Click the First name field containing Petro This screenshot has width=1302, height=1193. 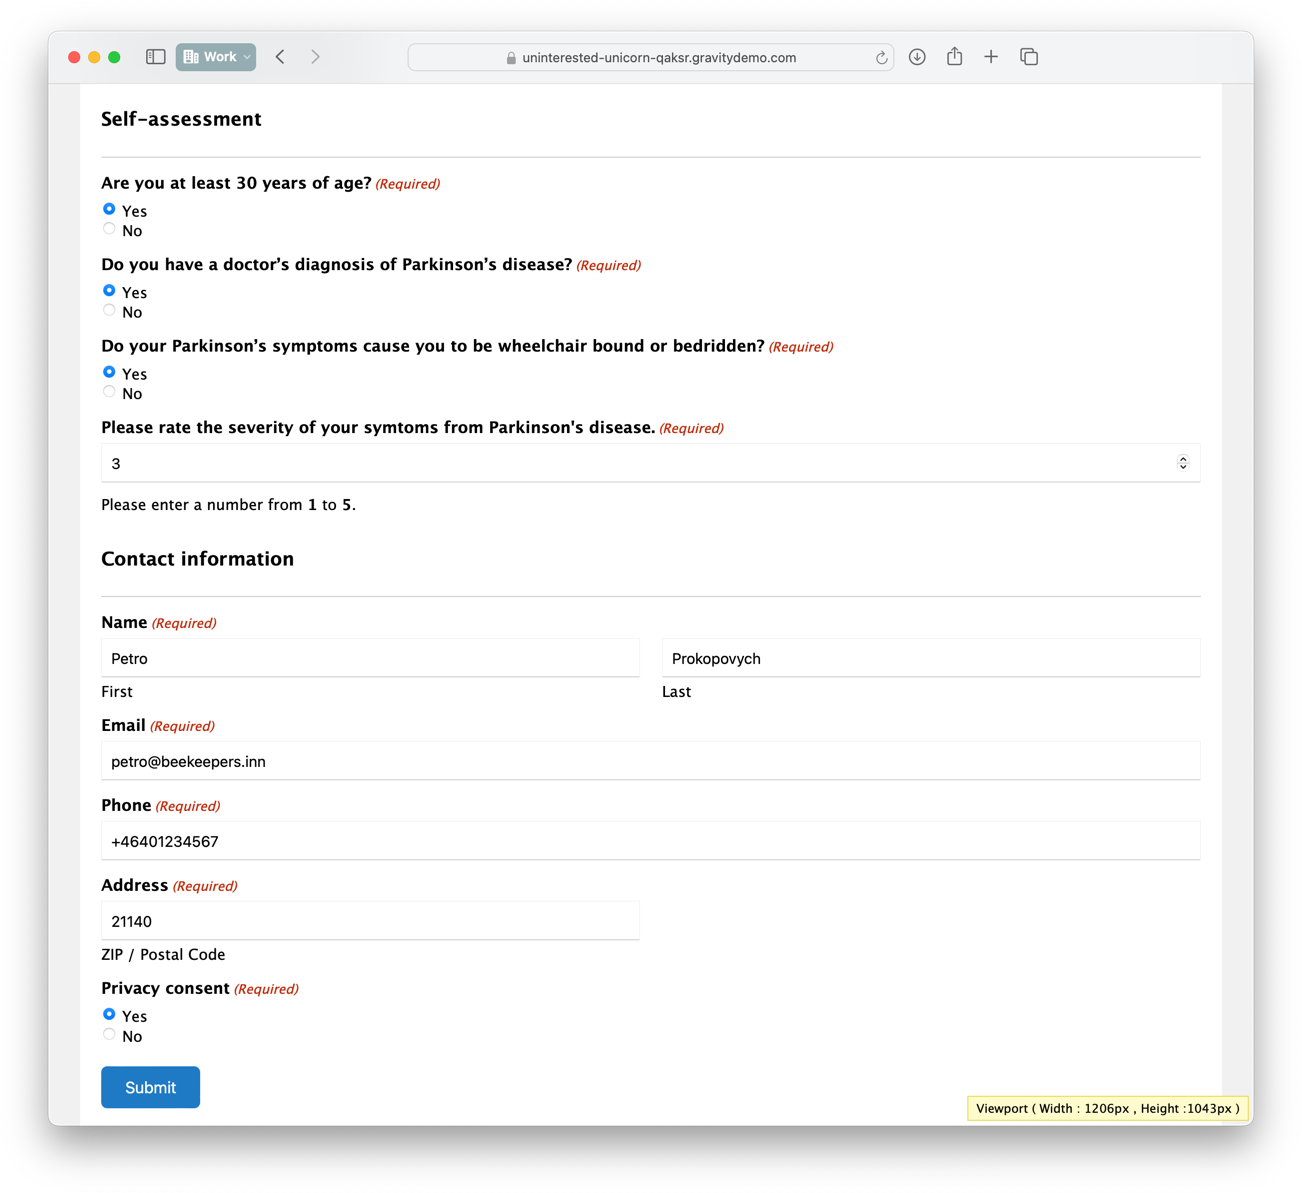[x=370, y=658]
